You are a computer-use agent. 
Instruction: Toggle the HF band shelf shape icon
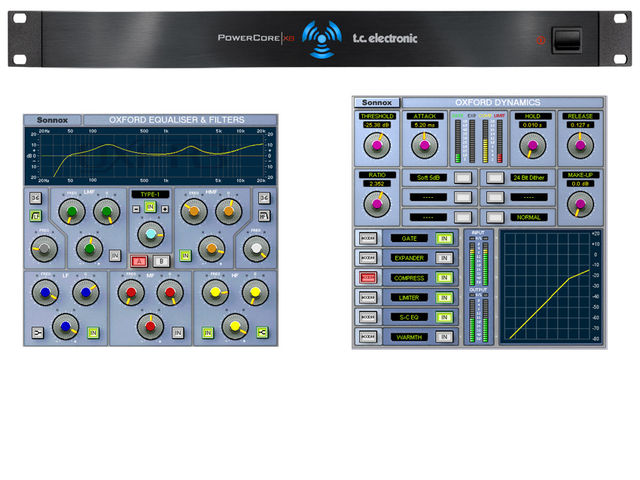(x=262, y=333)
